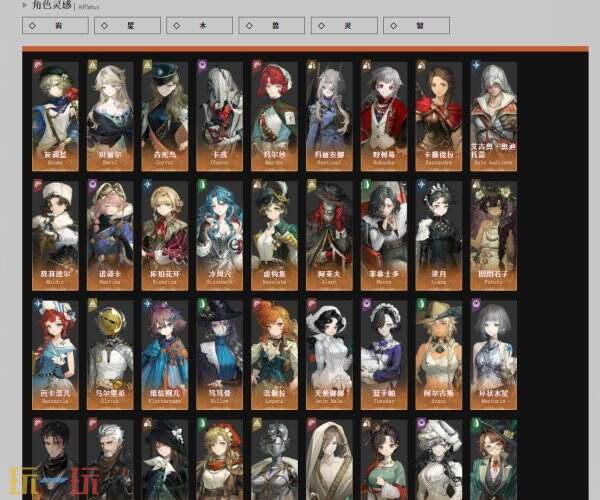600x500 pixels.
Task: Click the star badge on Liang's card
Action: [x=421, y=185]
